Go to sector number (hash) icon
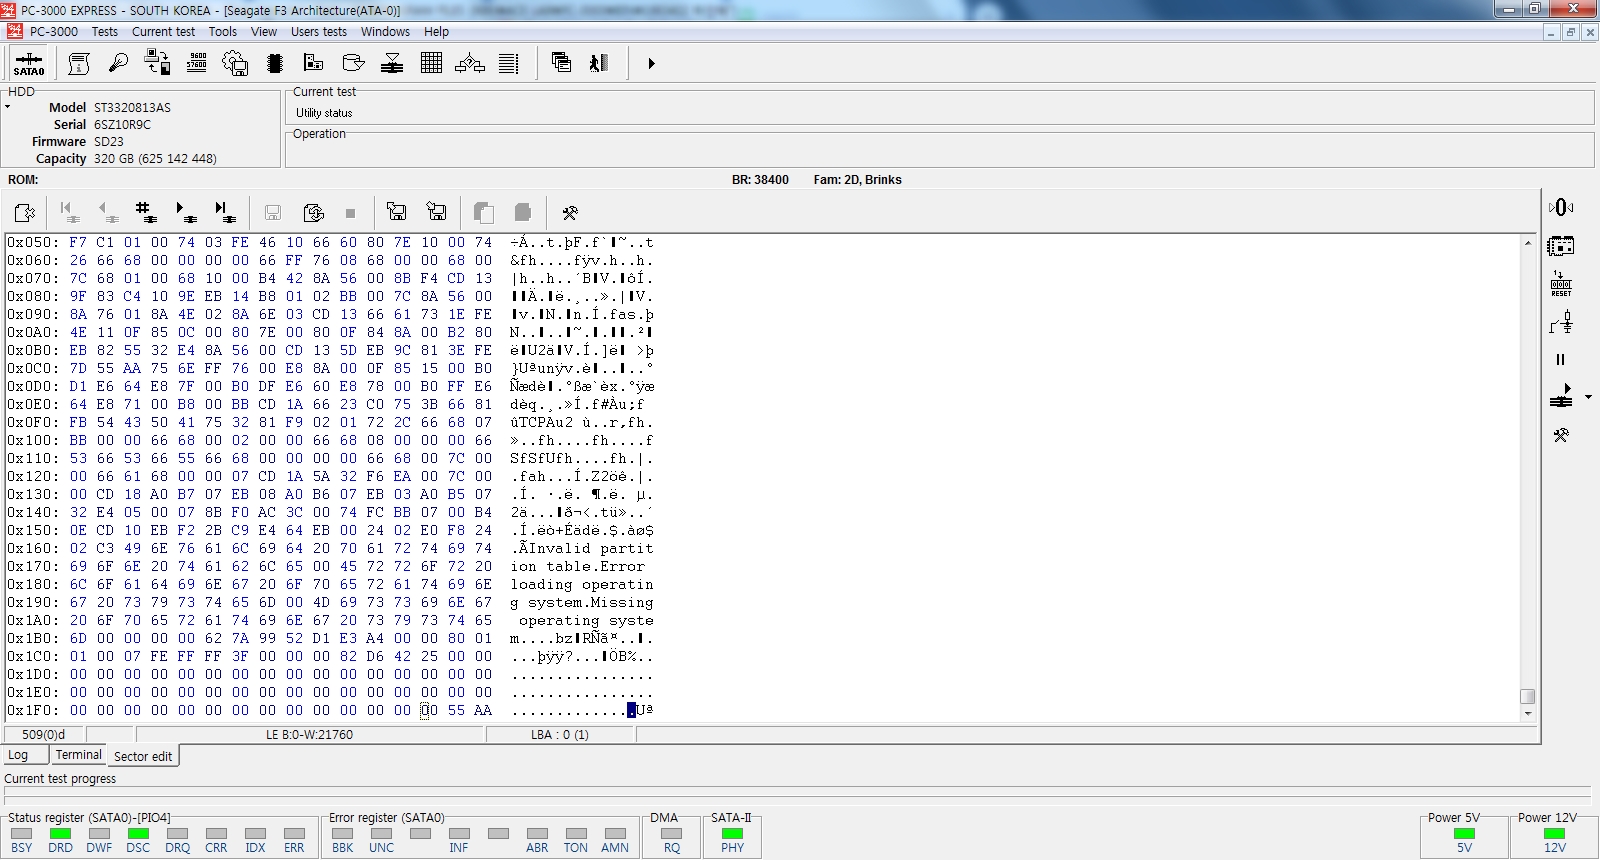 point(146,212)
